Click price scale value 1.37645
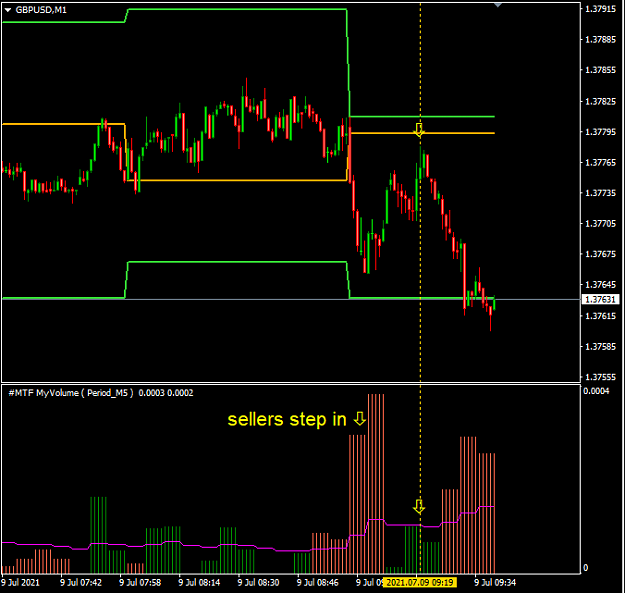The height and width of the screenshot is (593, 625). 600,285
